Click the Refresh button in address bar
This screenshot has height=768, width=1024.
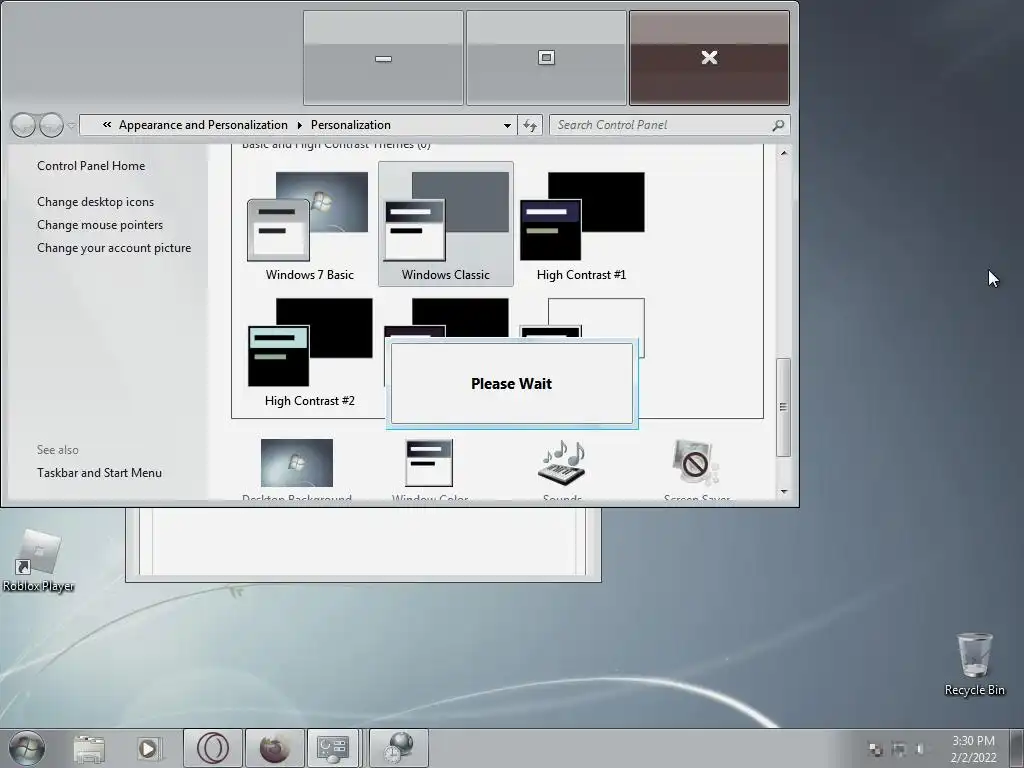point(530,125)
